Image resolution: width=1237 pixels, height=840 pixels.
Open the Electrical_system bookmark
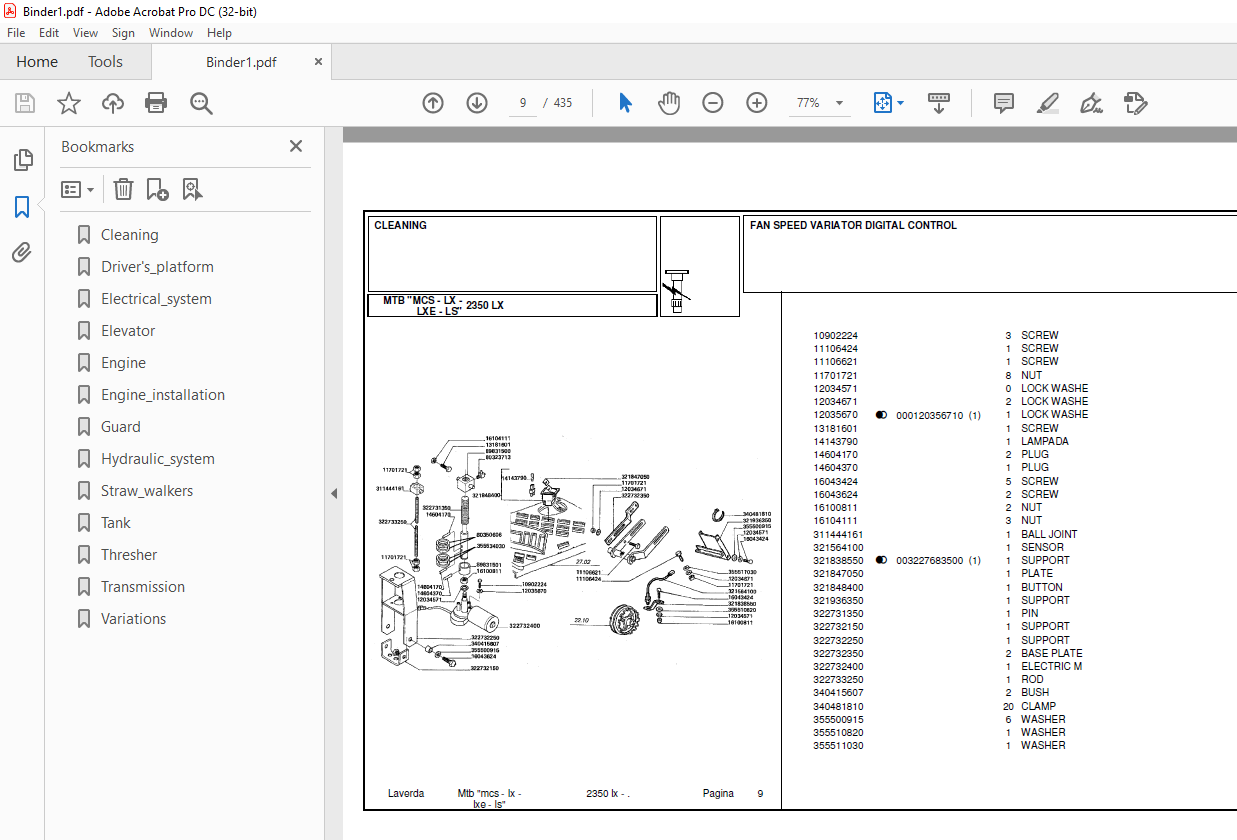(x=156, y=299)
